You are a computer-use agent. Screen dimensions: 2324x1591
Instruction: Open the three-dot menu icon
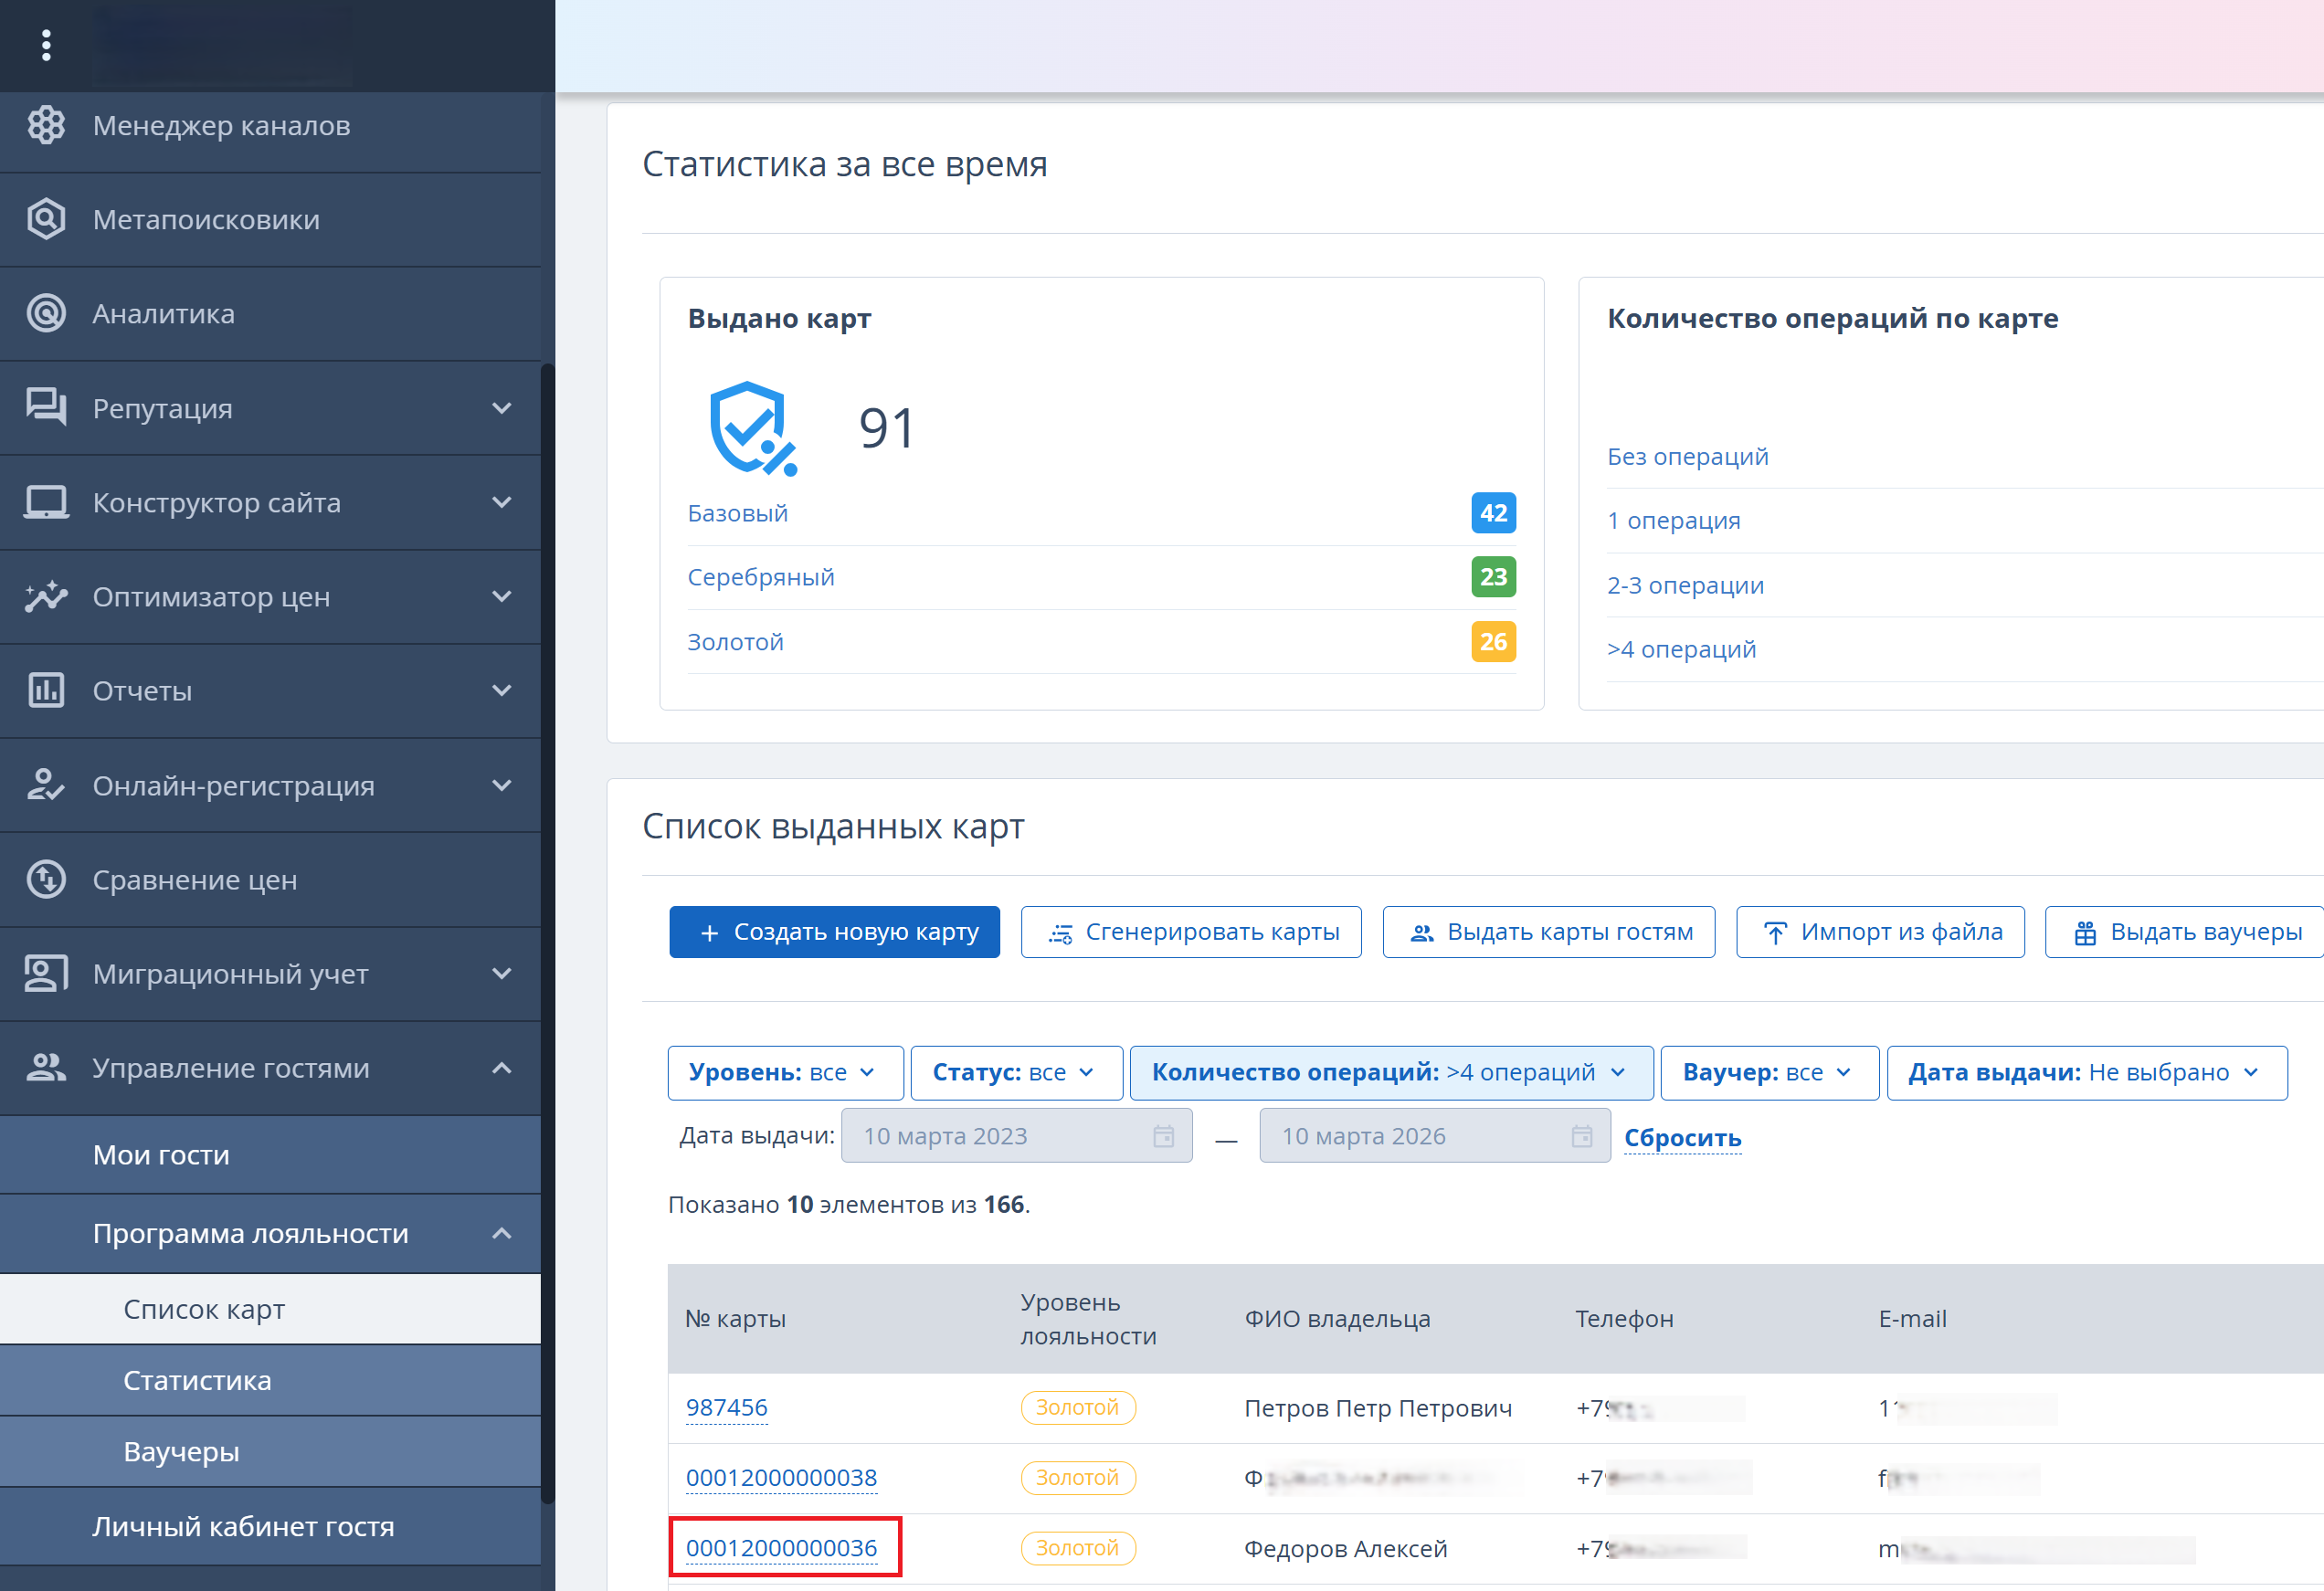tap(46, 45)
